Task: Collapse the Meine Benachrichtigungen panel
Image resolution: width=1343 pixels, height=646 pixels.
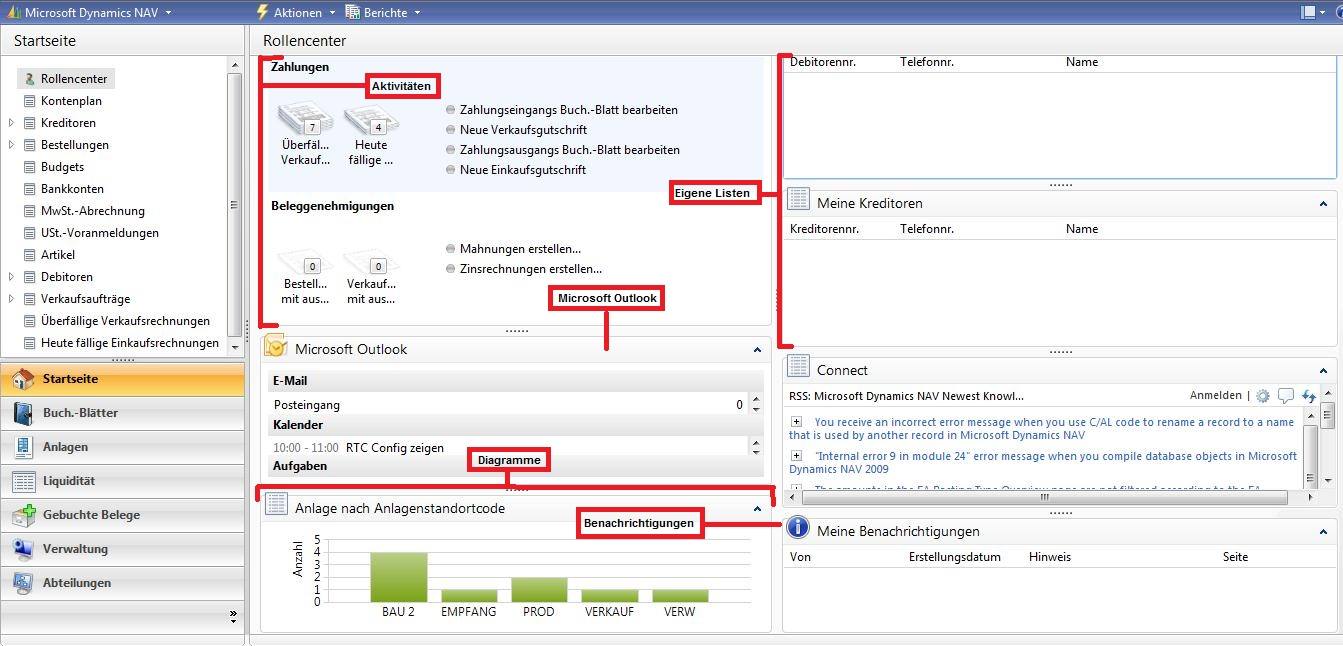Action: 1323,532
